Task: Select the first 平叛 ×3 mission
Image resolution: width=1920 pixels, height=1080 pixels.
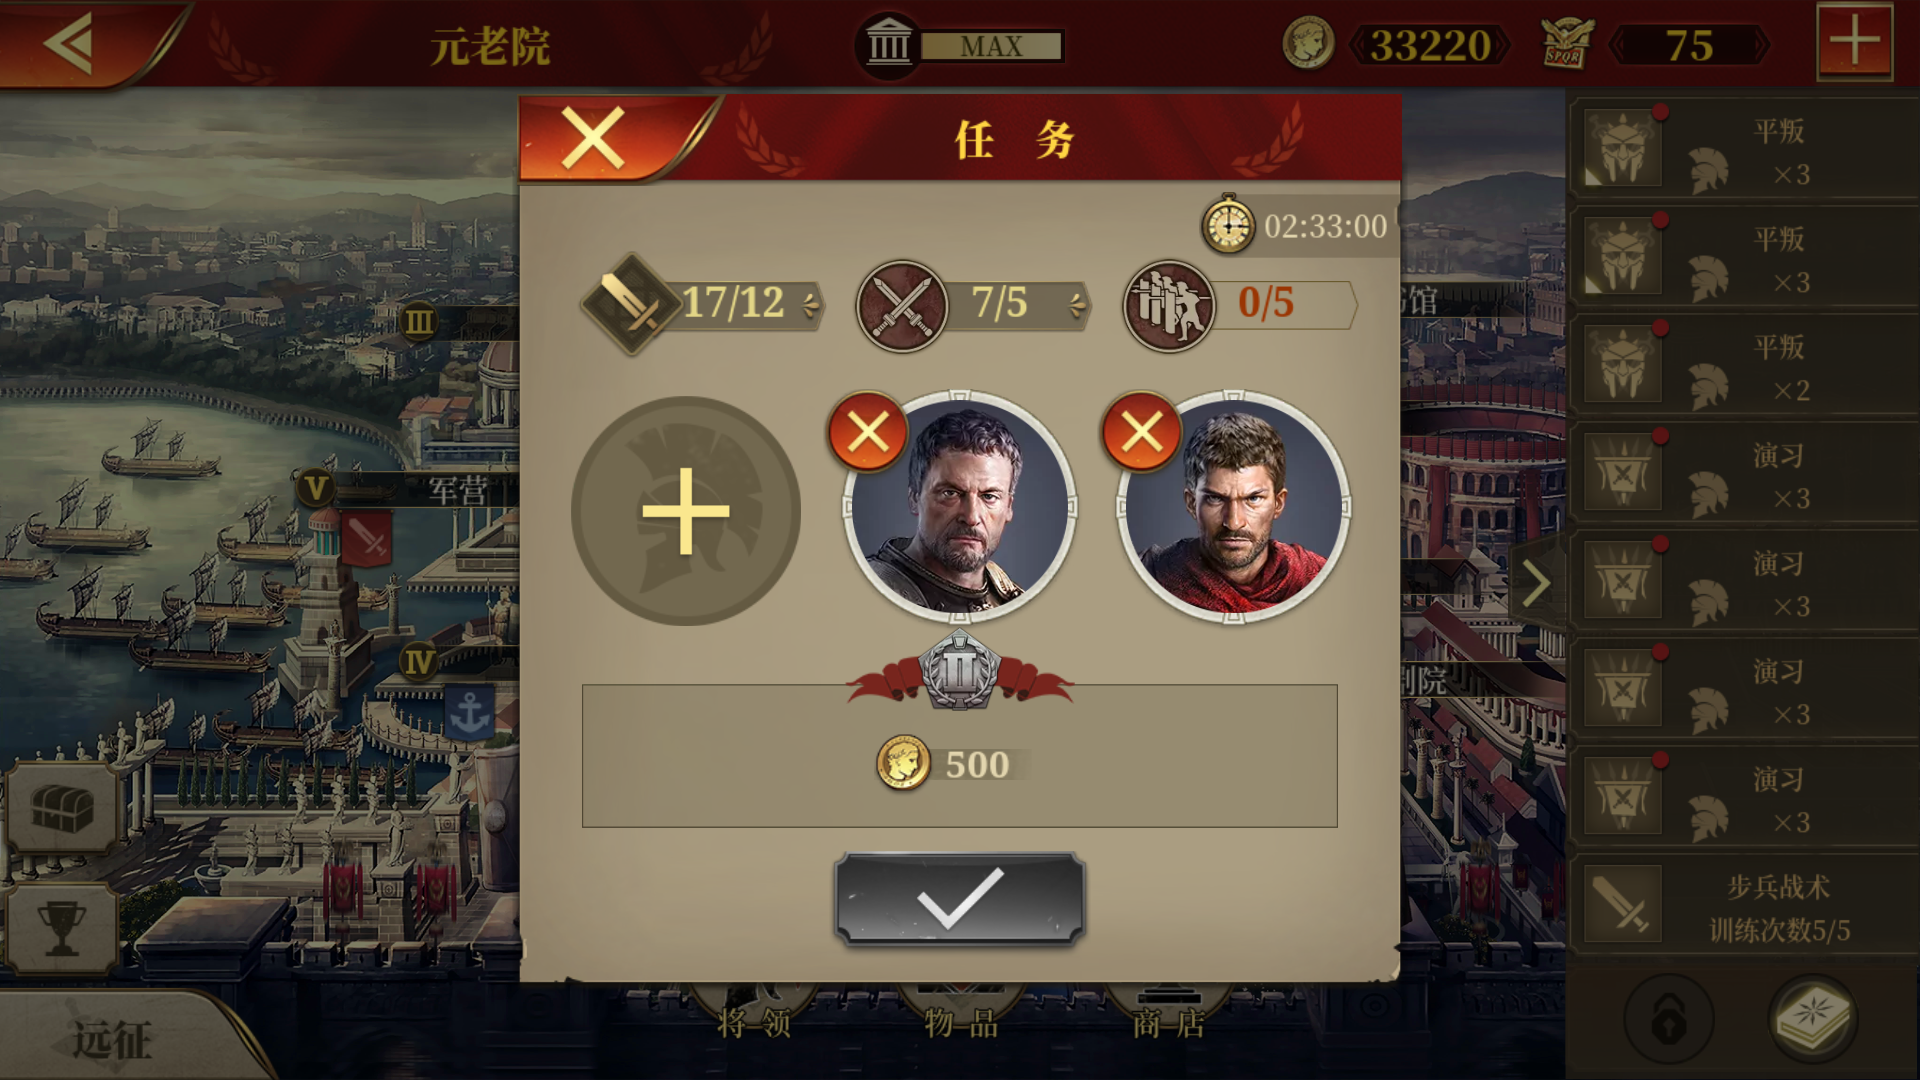Action: pos(1742,151)
